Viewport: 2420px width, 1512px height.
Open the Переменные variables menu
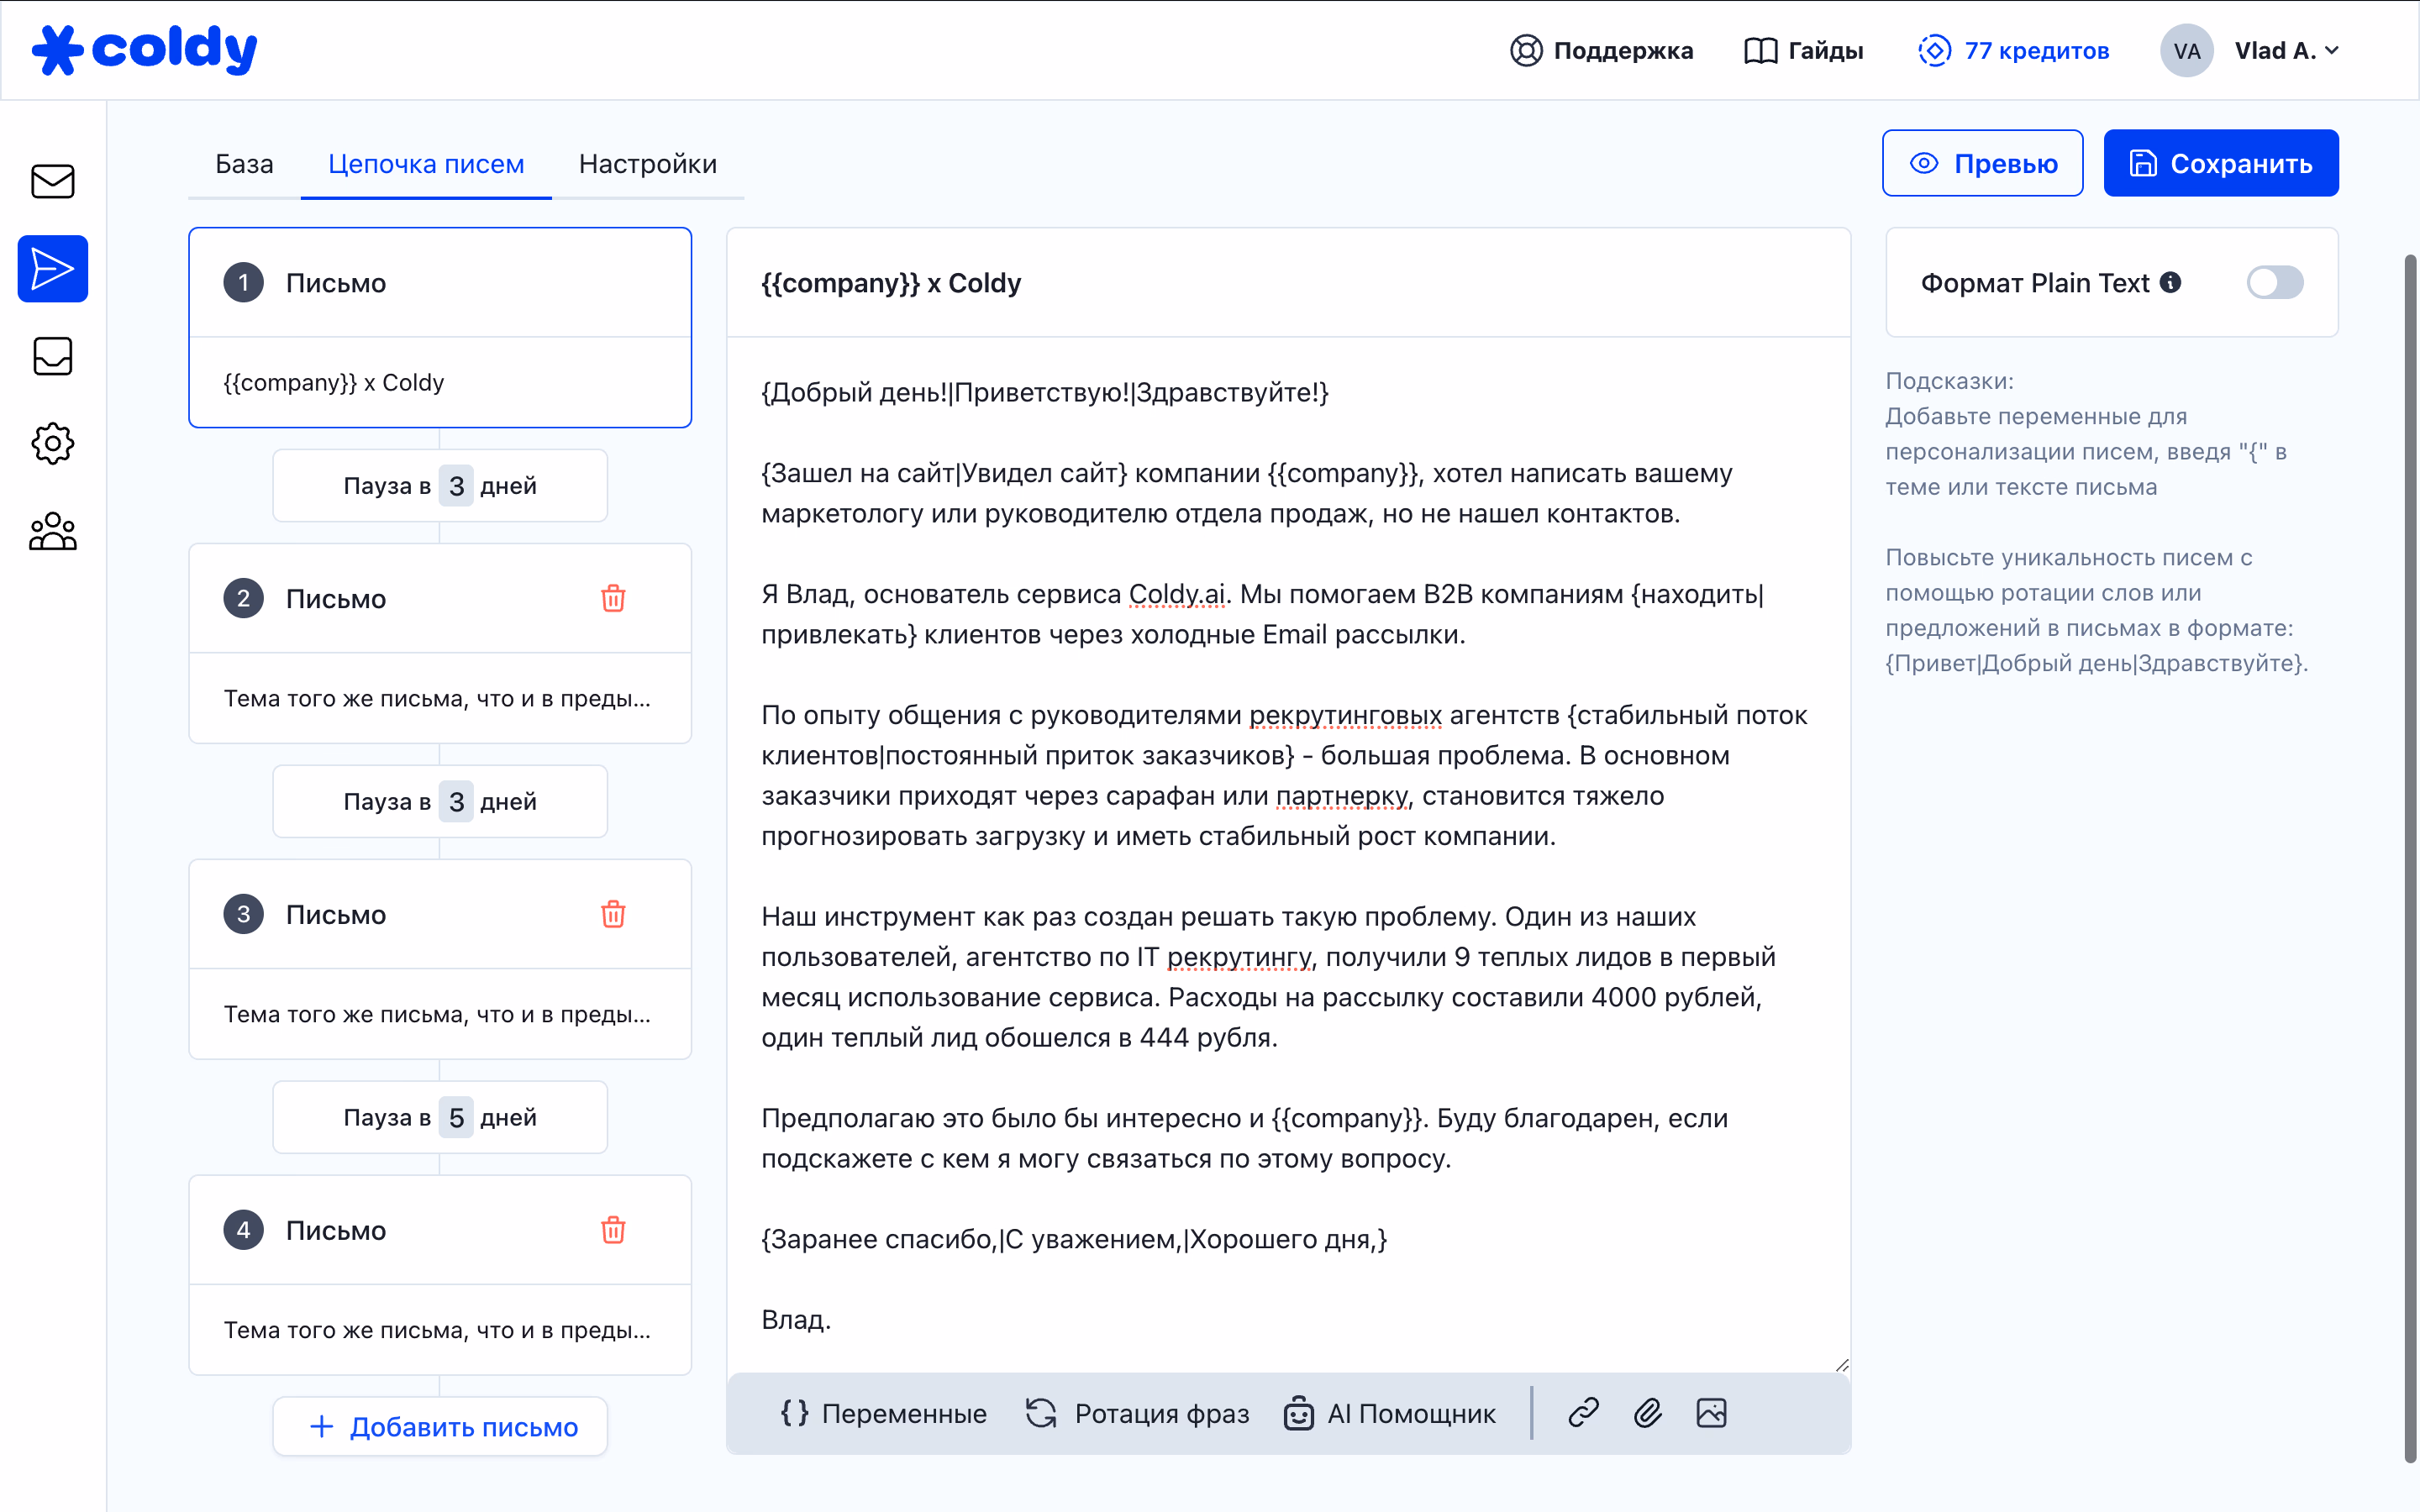[883, 1412]
